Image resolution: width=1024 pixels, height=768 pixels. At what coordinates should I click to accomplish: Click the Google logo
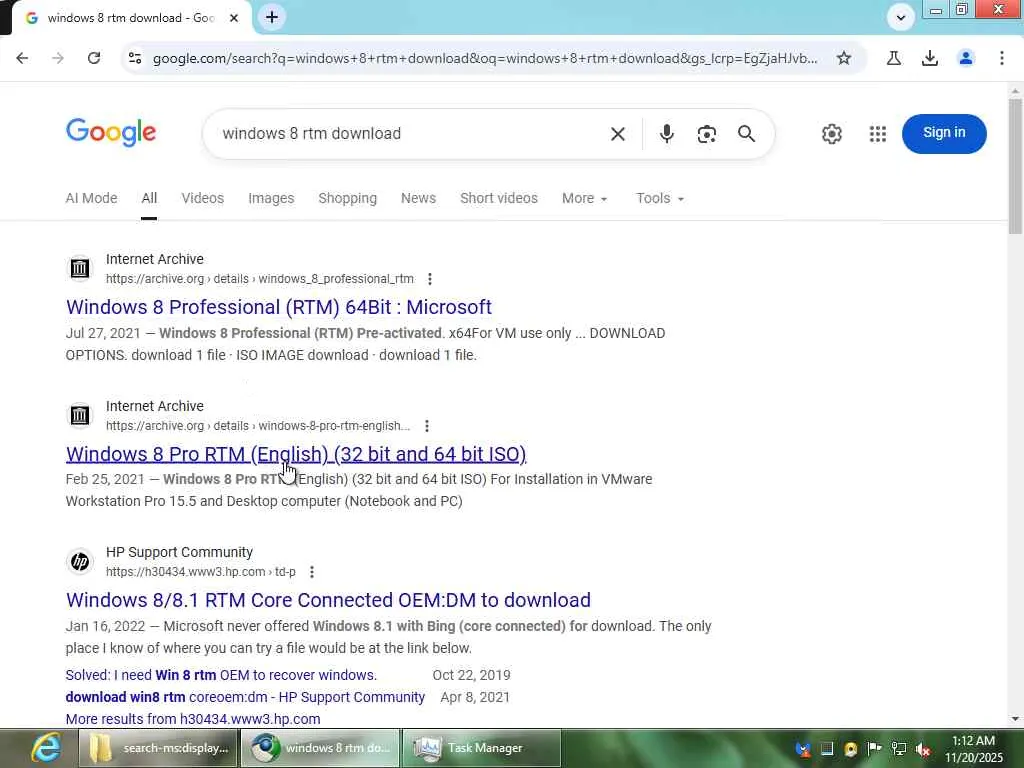point(111,133)
